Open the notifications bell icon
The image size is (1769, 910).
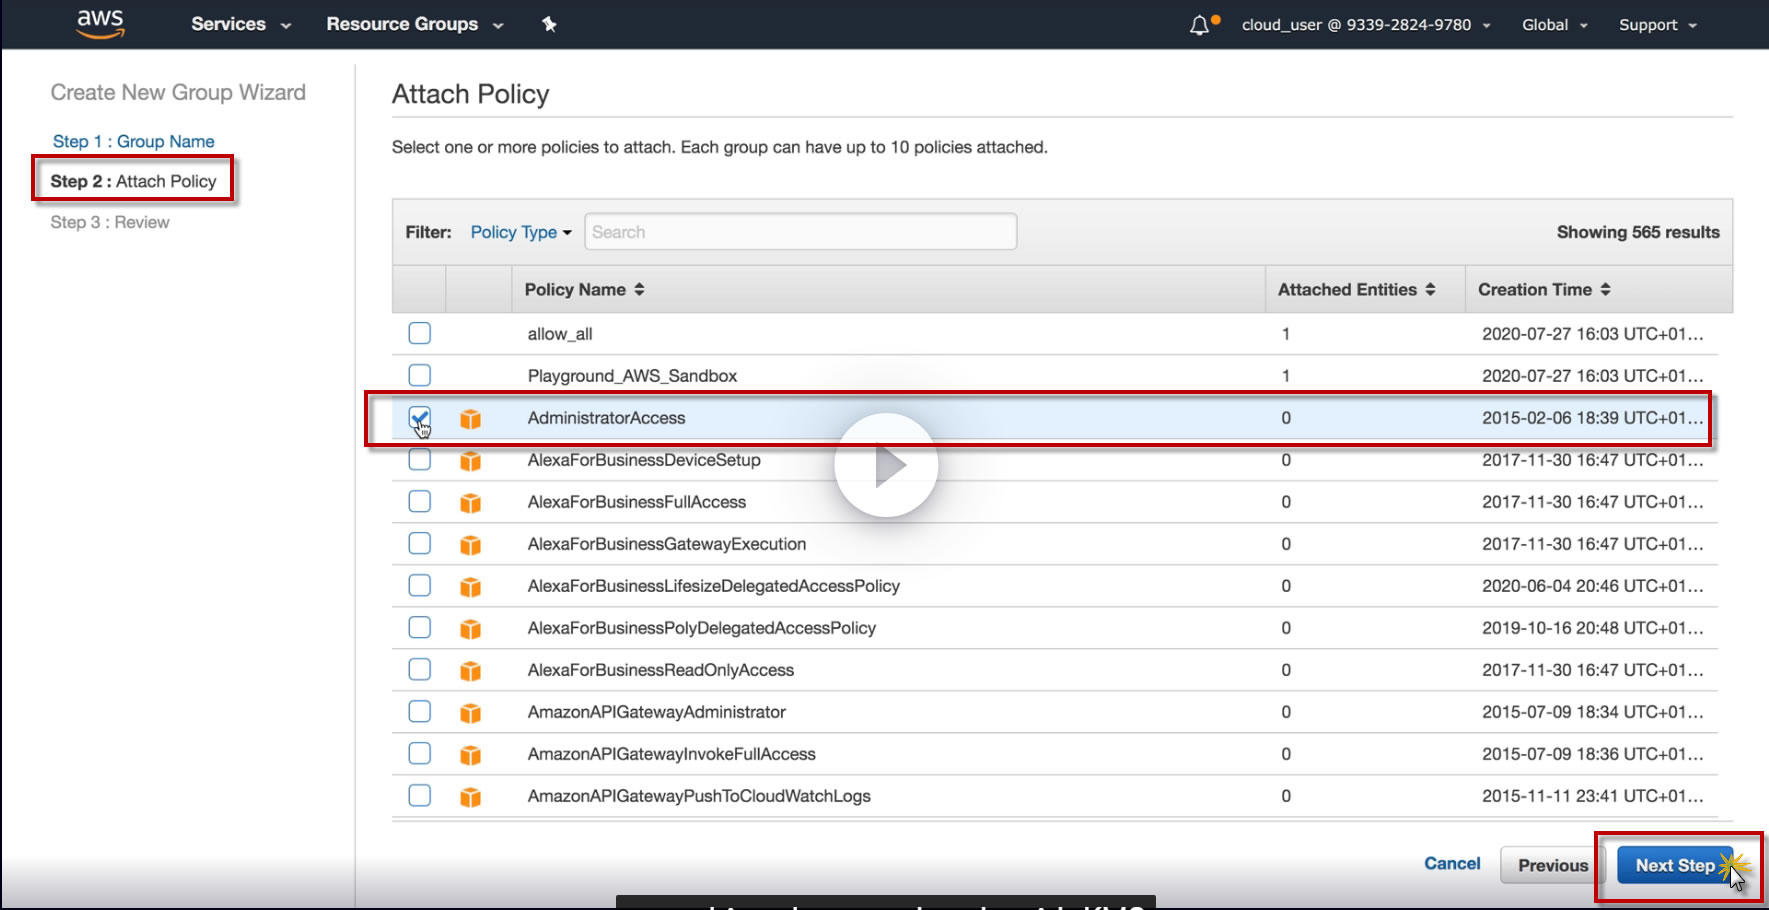1200,25
